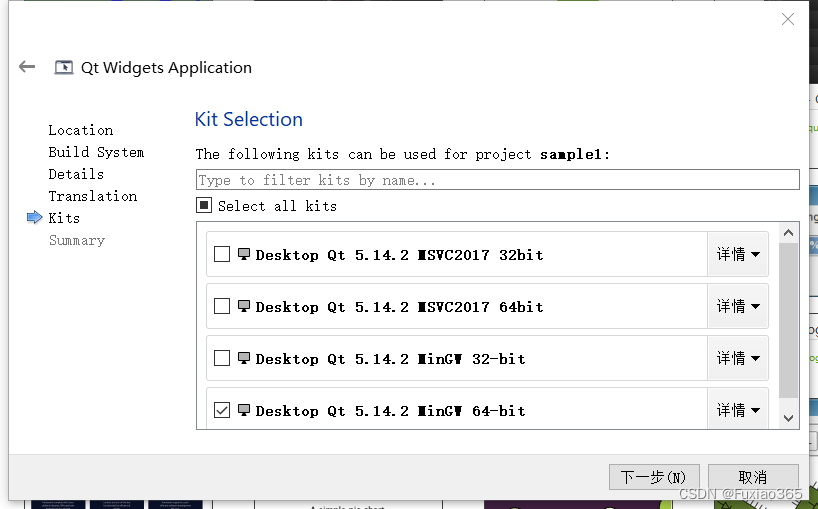Click the monitor icon for MSVC2017 32bit kit
Viewport: 818px width, 509px height.
(x=244, y=254)
